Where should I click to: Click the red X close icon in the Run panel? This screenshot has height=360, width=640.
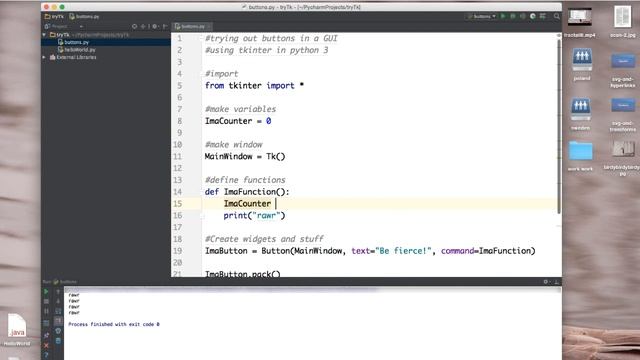click(x=46, y=345)
